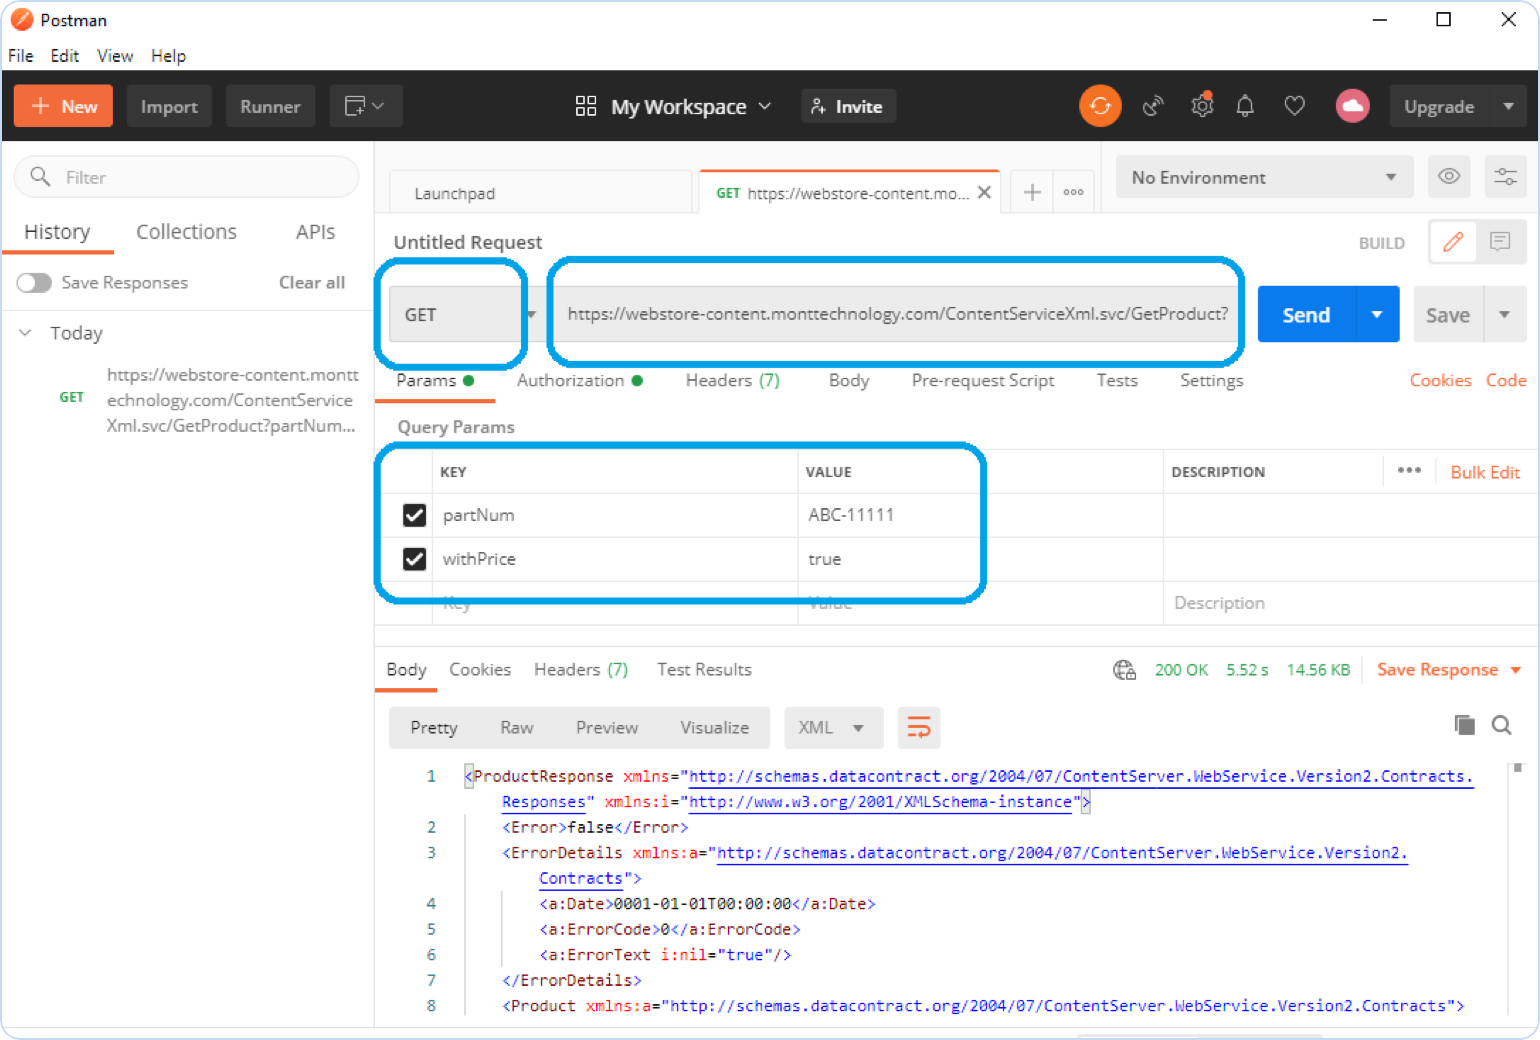Collapse the Today history group
Viewport: 1540px width, 1040px height.
pyautogui.click(x=26, y=333)
